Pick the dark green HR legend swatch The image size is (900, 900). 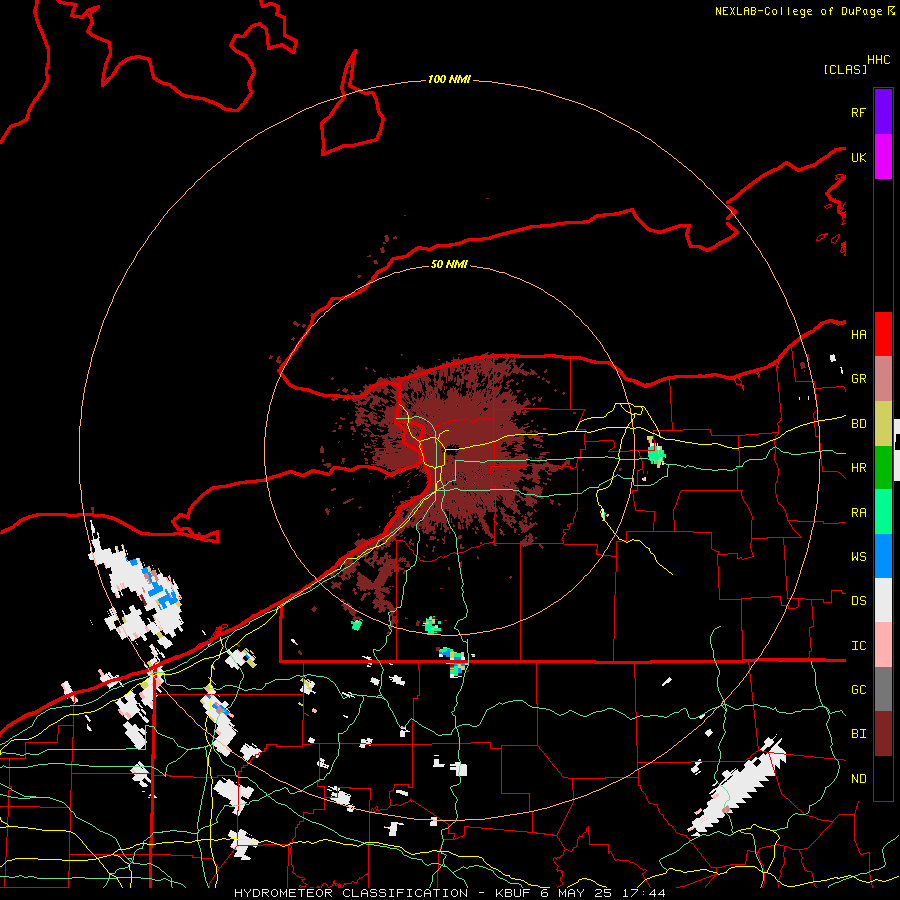[883, 468]
